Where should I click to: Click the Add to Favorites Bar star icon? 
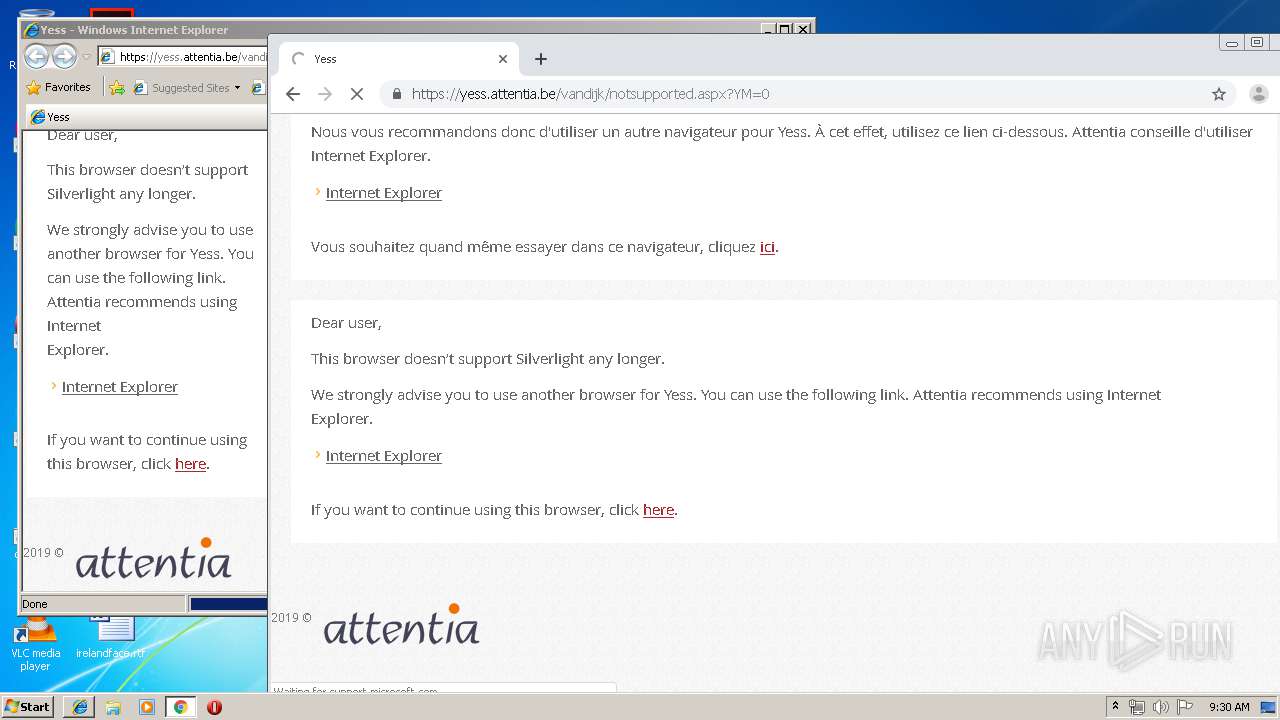point(117,88)
